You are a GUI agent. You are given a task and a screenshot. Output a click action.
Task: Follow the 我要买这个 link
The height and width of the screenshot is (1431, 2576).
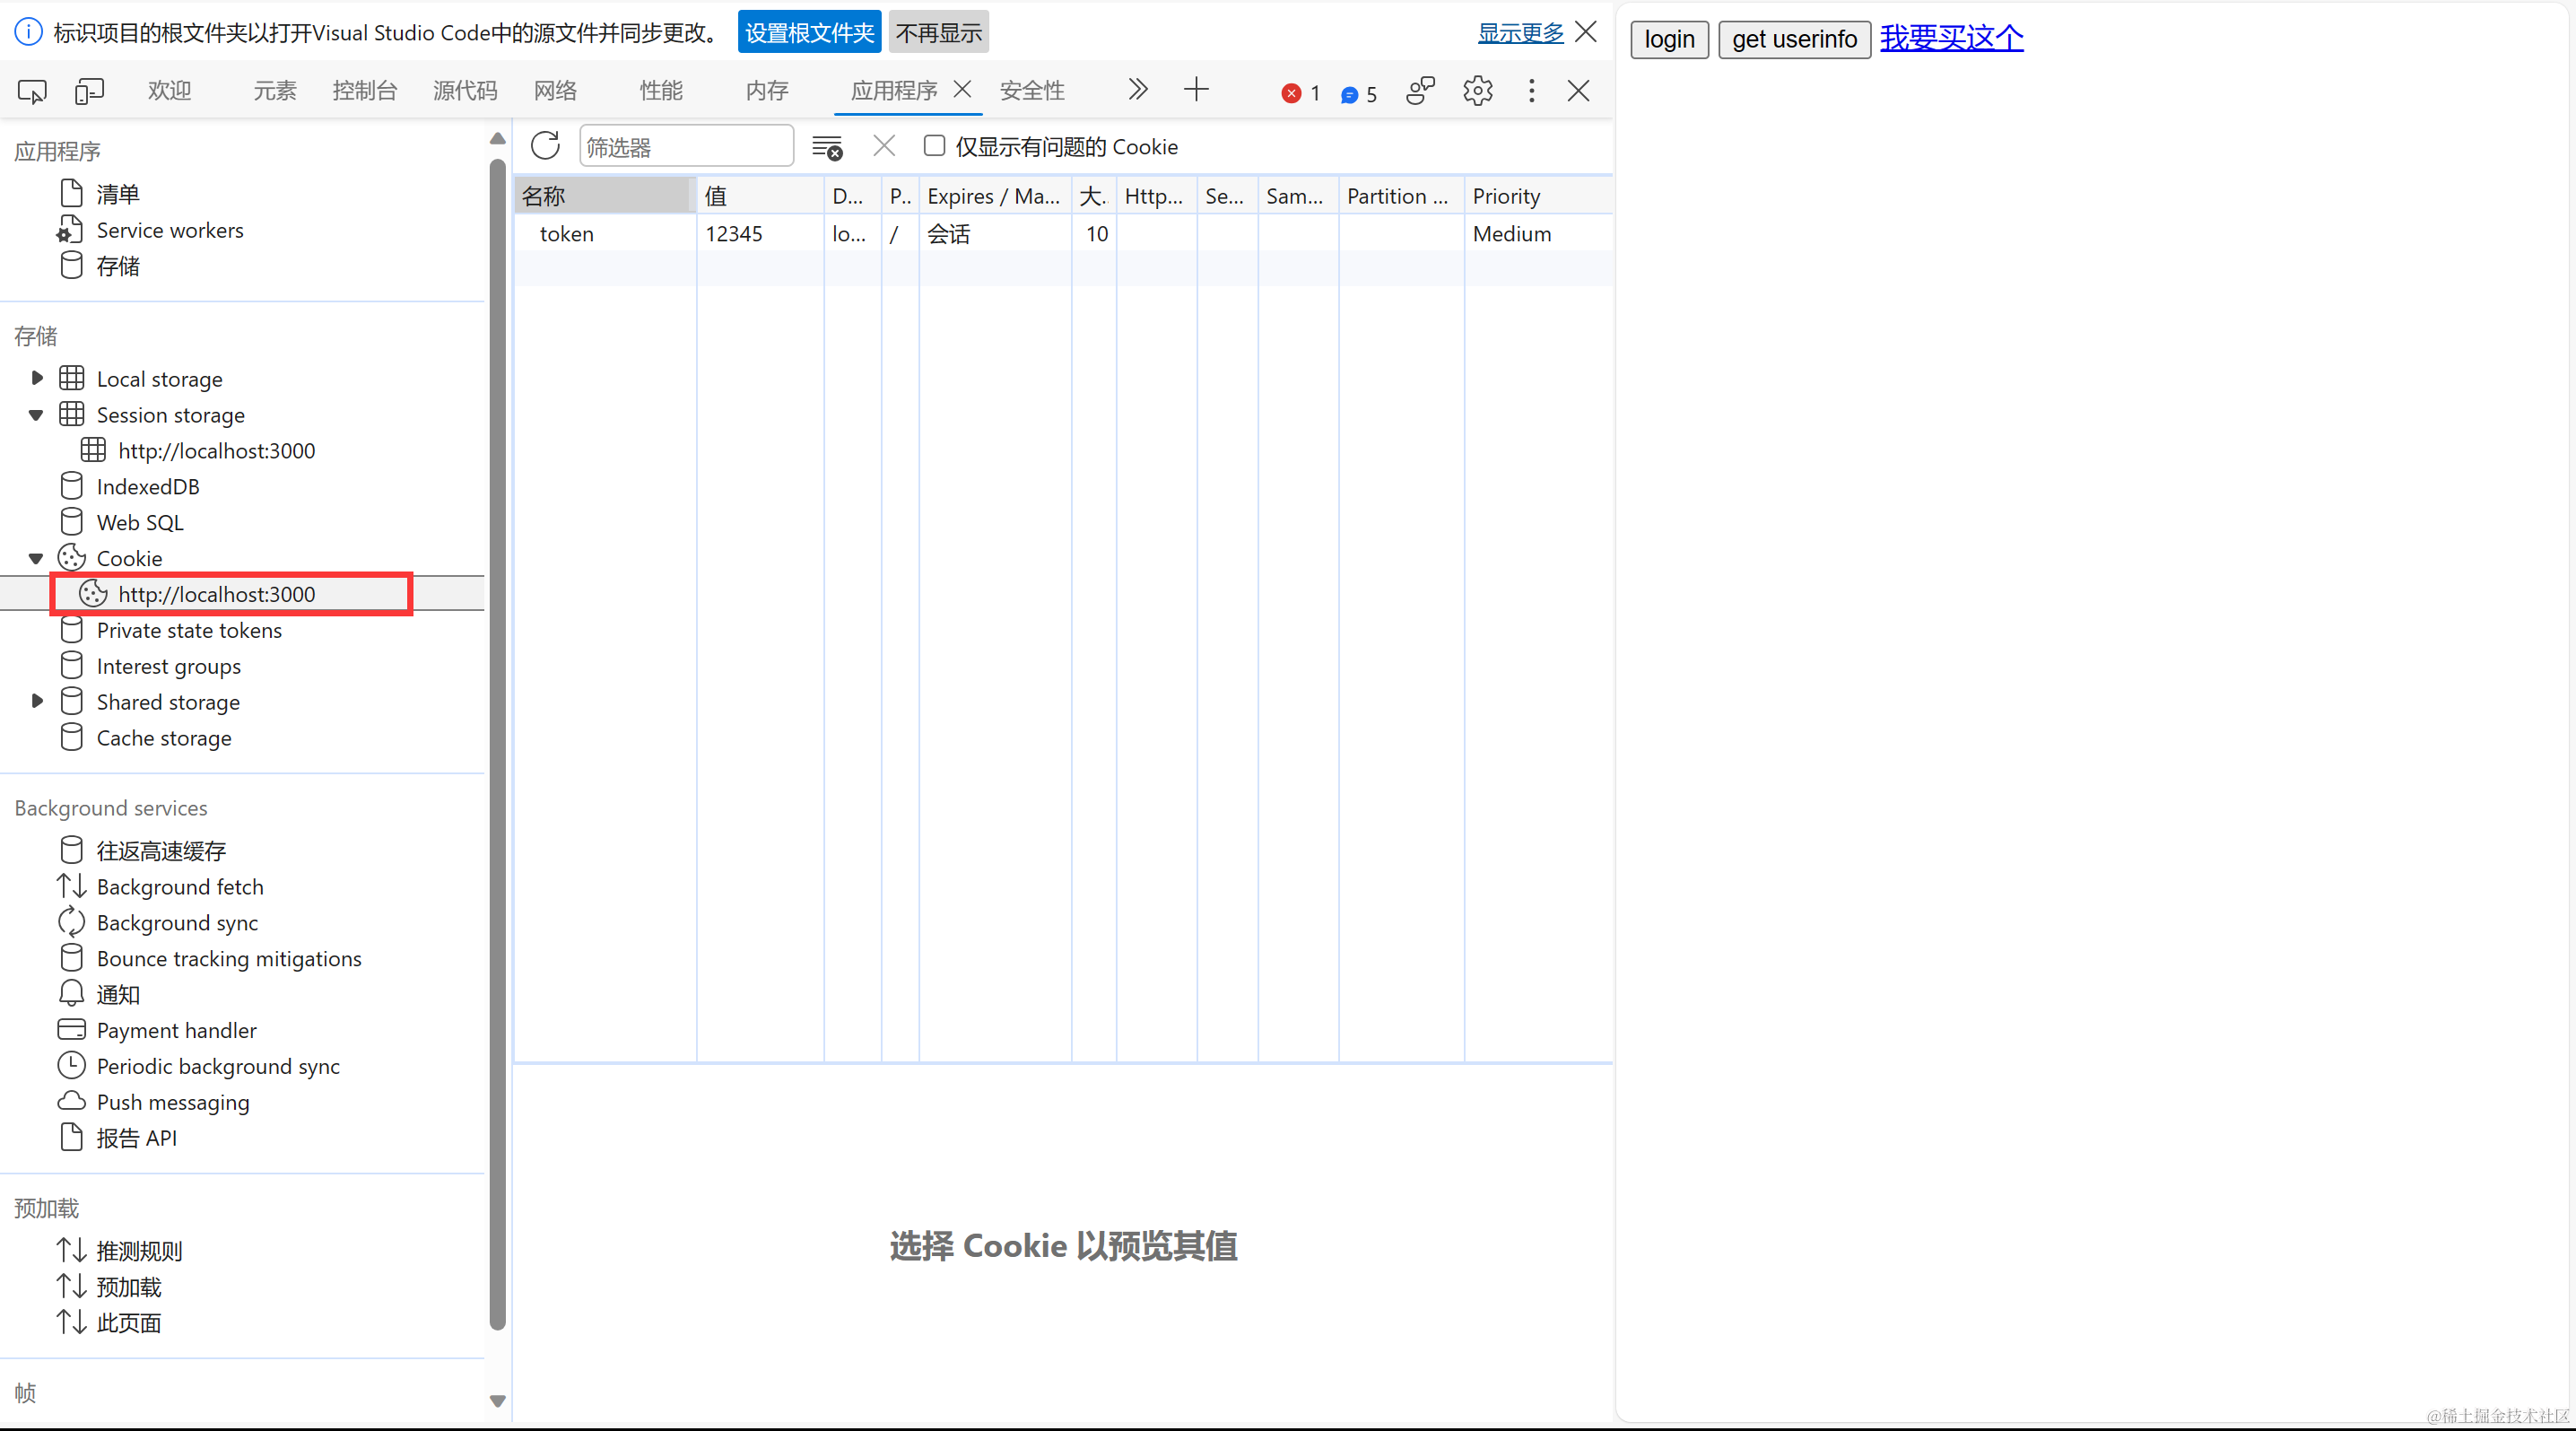[1951, 38]
